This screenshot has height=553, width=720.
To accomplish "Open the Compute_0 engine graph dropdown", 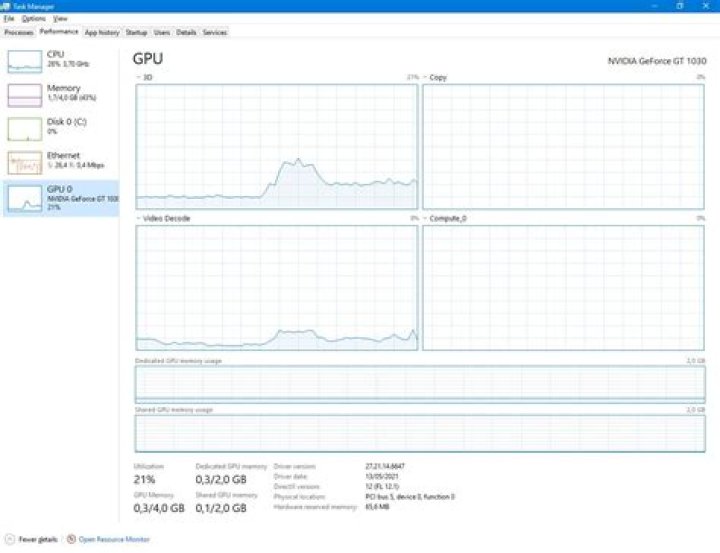I will [444, 219].
